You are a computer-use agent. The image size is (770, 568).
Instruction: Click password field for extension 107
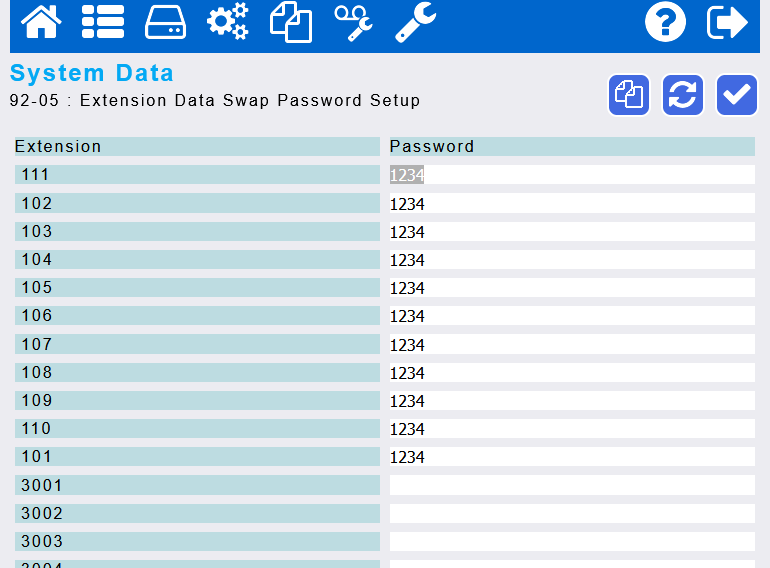(572, 344)
